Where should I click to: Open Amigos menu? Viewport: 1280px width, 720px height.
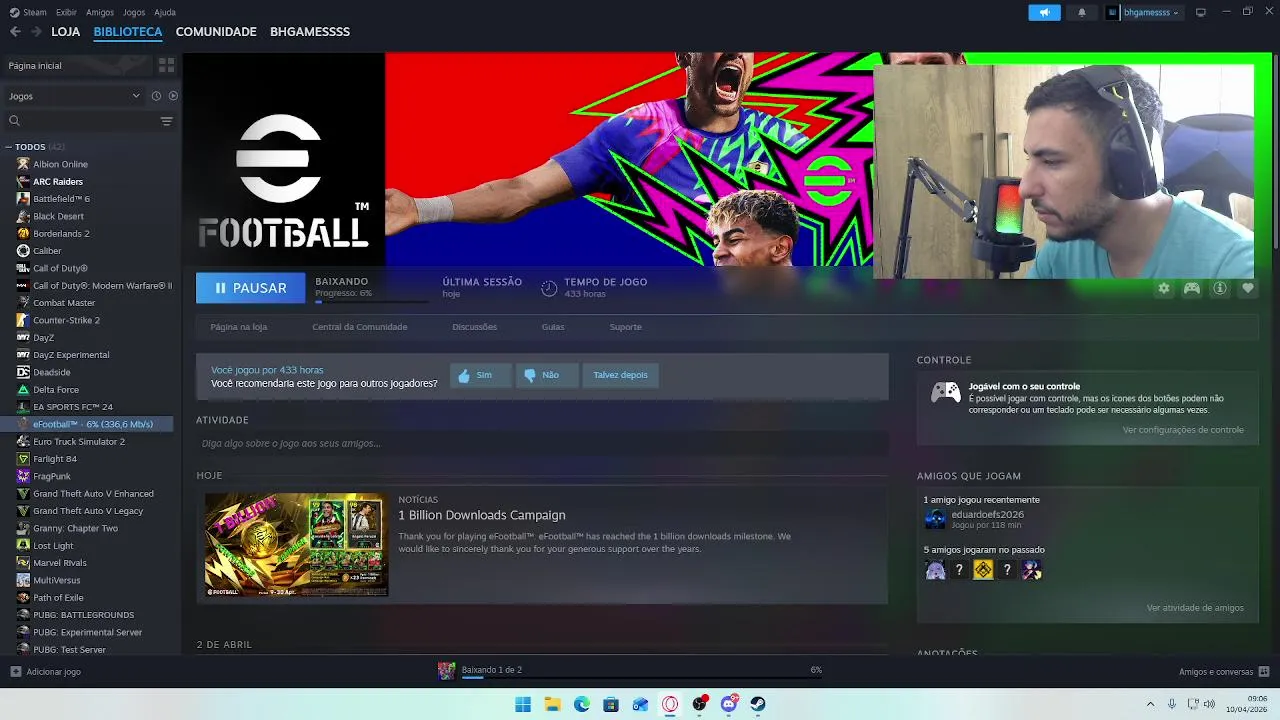(100, 12)
